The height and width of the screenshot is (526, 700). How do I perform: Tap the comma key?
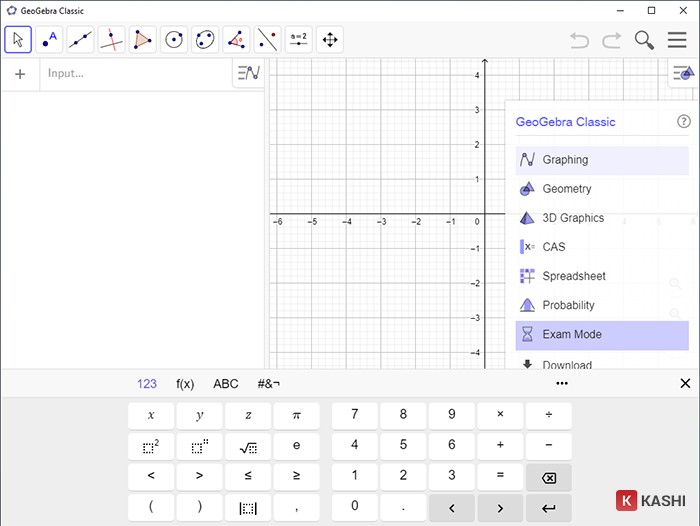pos(296,507)
